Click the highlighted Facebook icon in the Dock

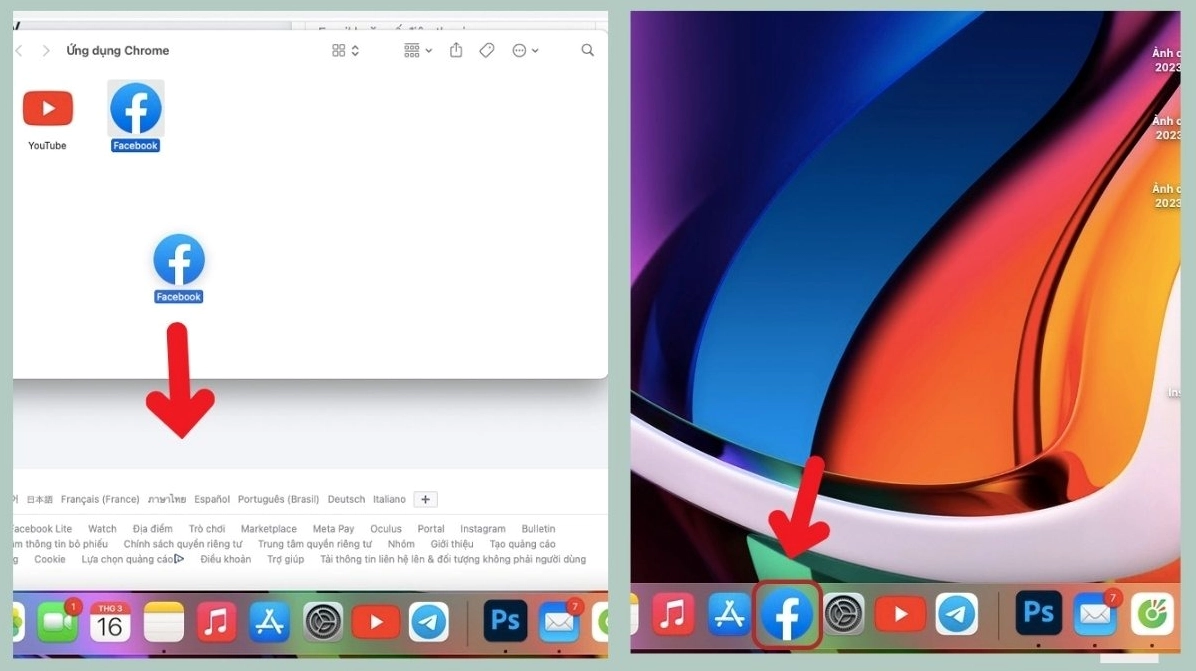click(x=787, y=615)
